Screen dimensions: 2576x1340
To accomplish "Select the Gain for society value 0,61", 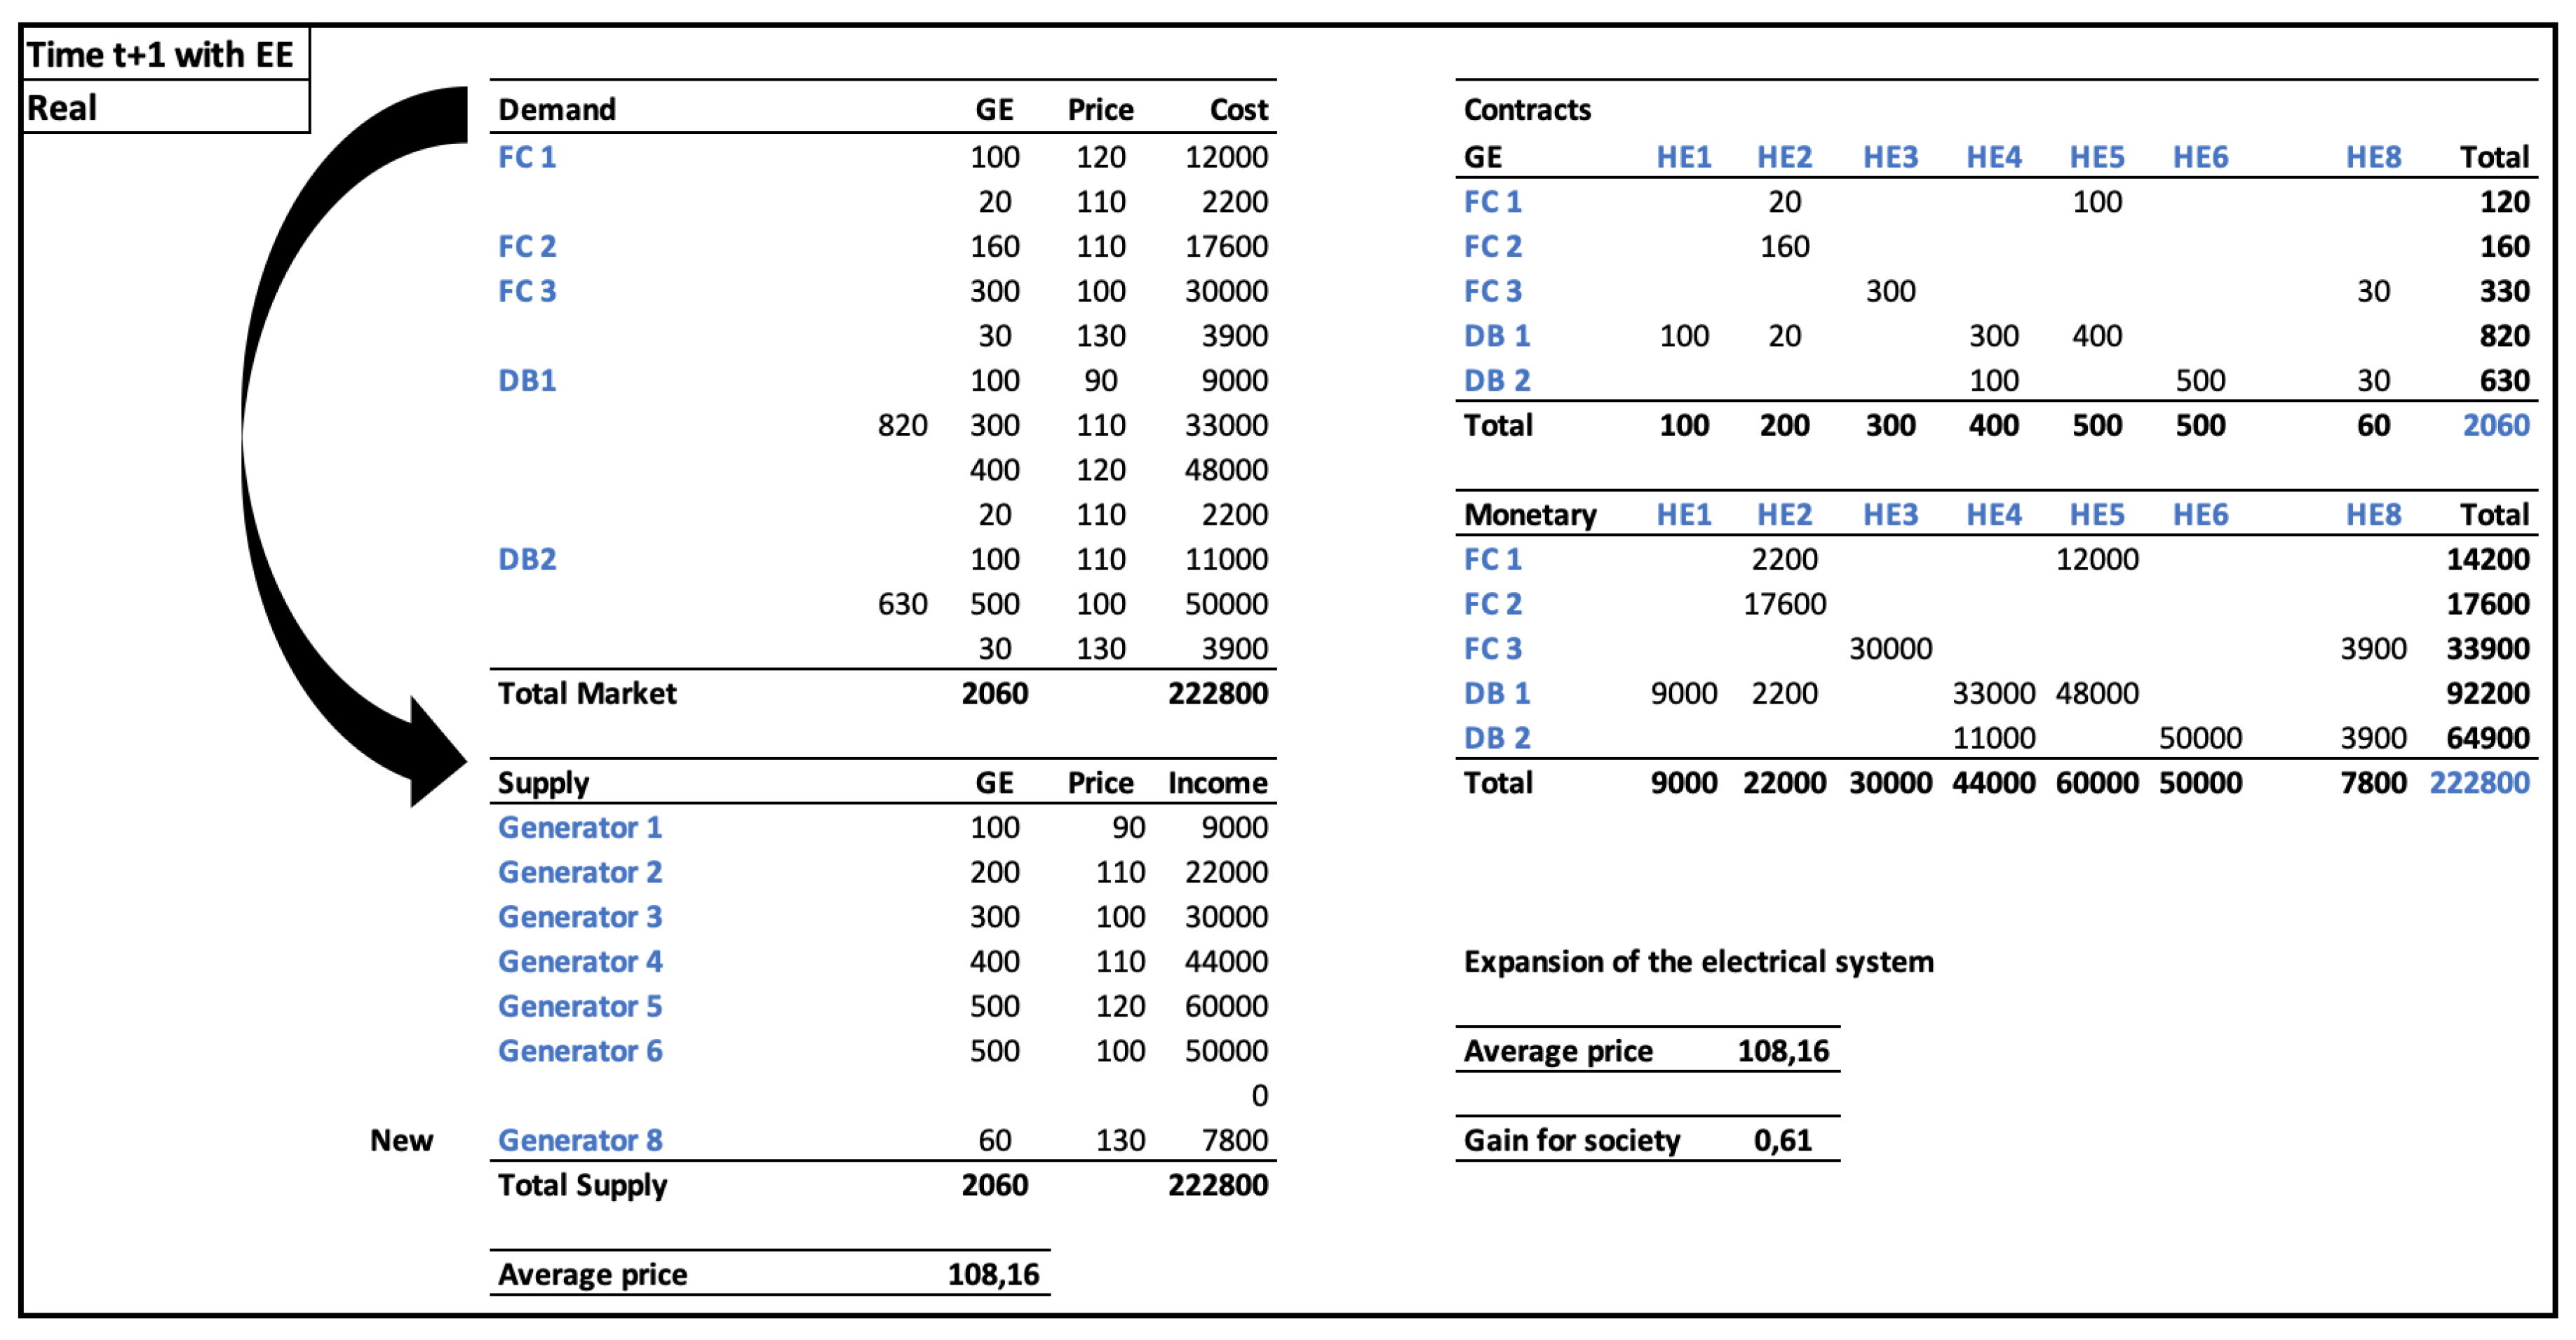I will tap(1782, 1140).
